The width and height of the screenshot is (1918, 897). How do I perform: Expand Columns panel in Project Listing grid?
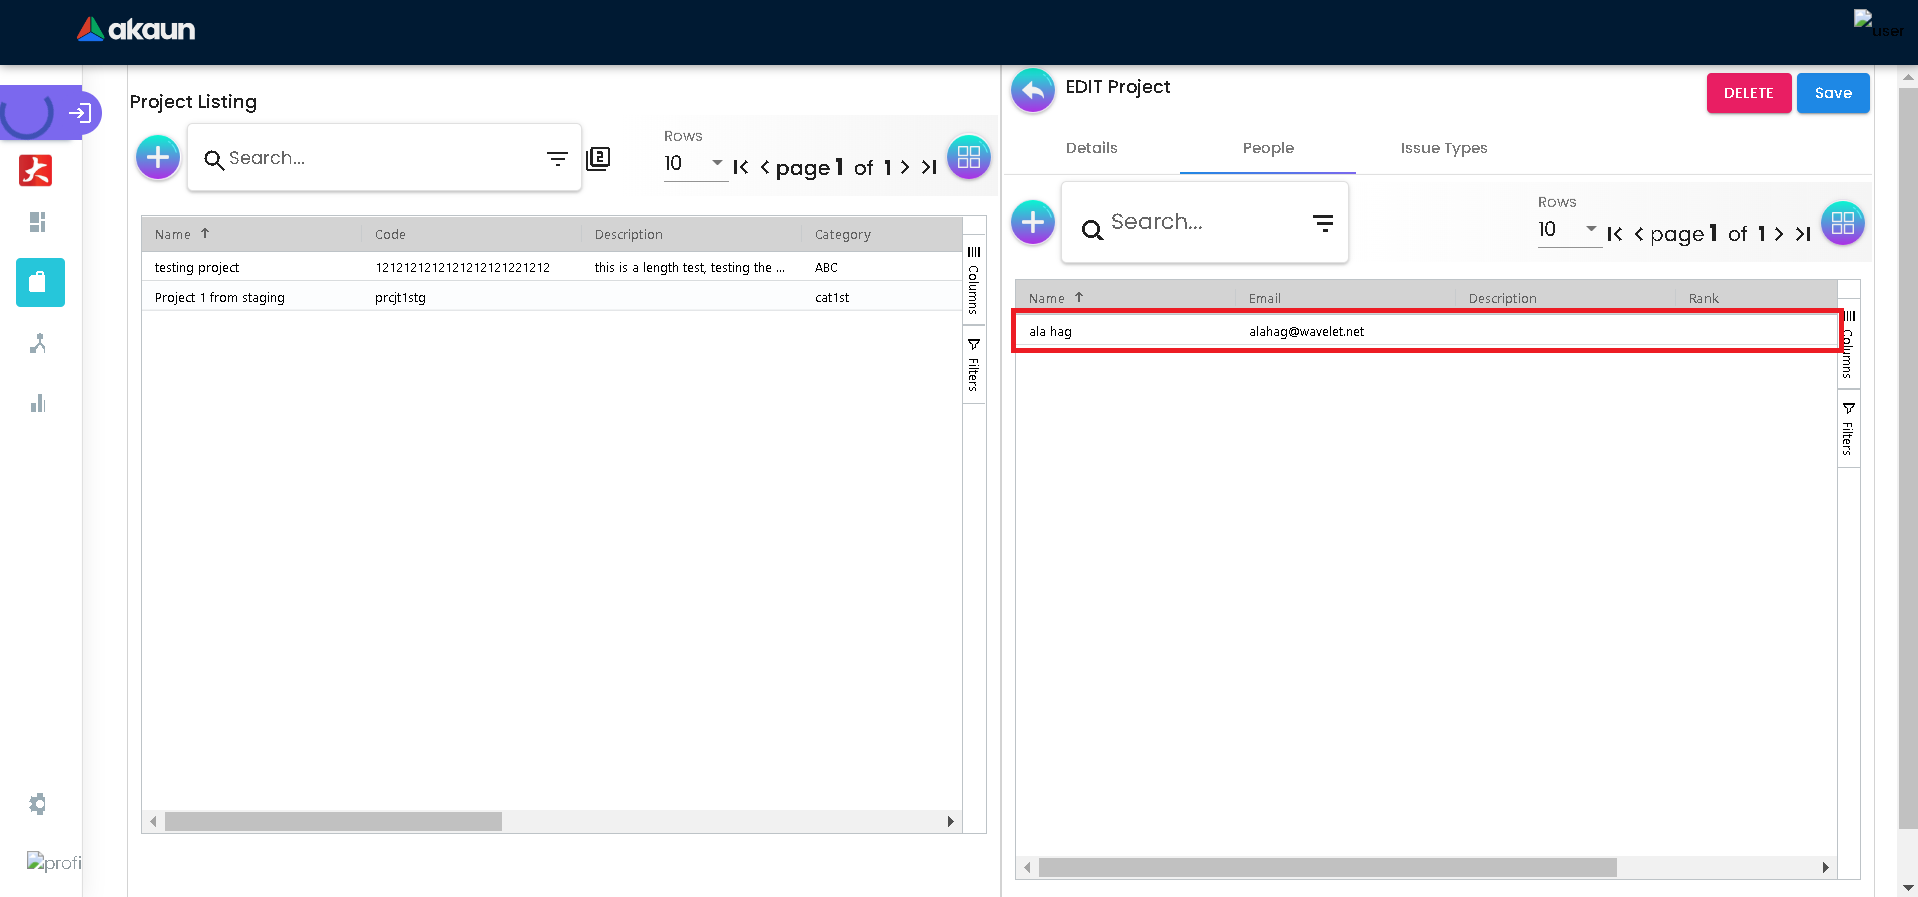point(974,279)
